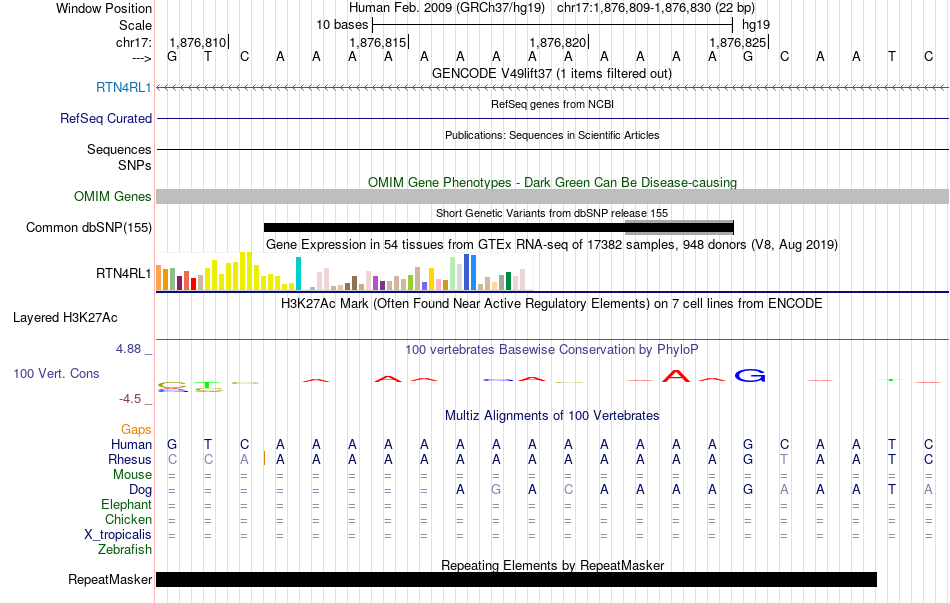Screen dimensions: 950x603
Task: Click the SNPs track label
Action: pos(135,165)
